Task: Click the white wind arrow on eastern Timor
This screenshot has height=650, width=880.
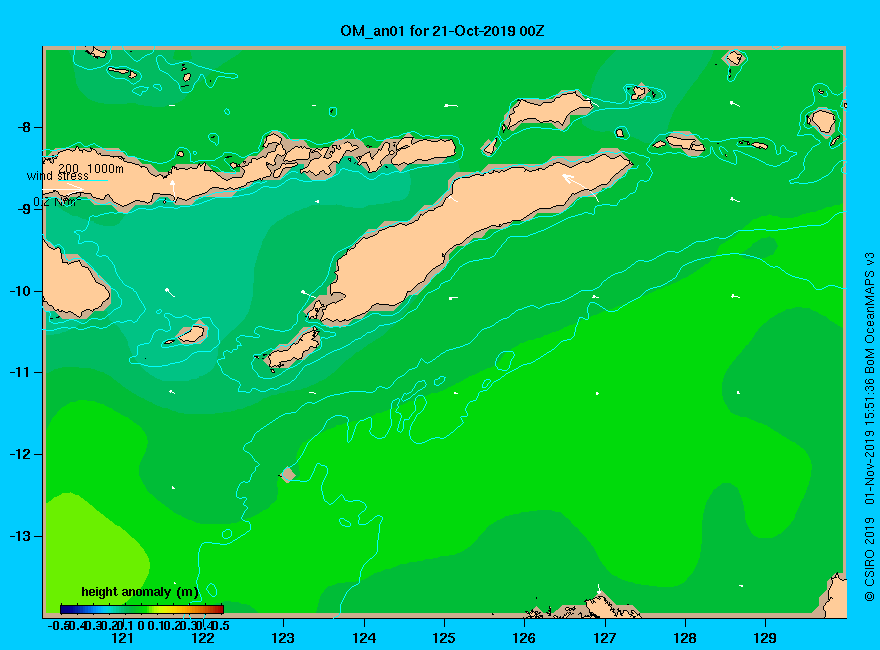Action: 580,187
